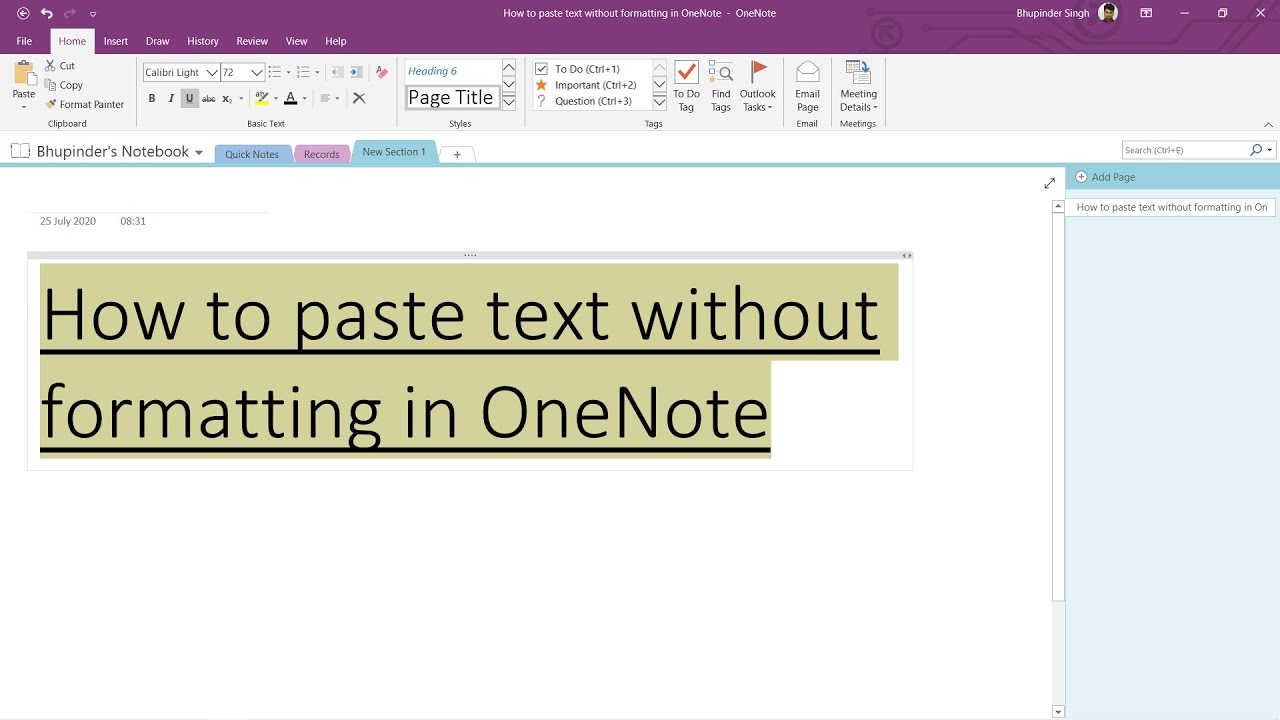Screen dimensions: 1280x720
Task: Click the To Do Tag button
Action: click(x=686, y=86)
